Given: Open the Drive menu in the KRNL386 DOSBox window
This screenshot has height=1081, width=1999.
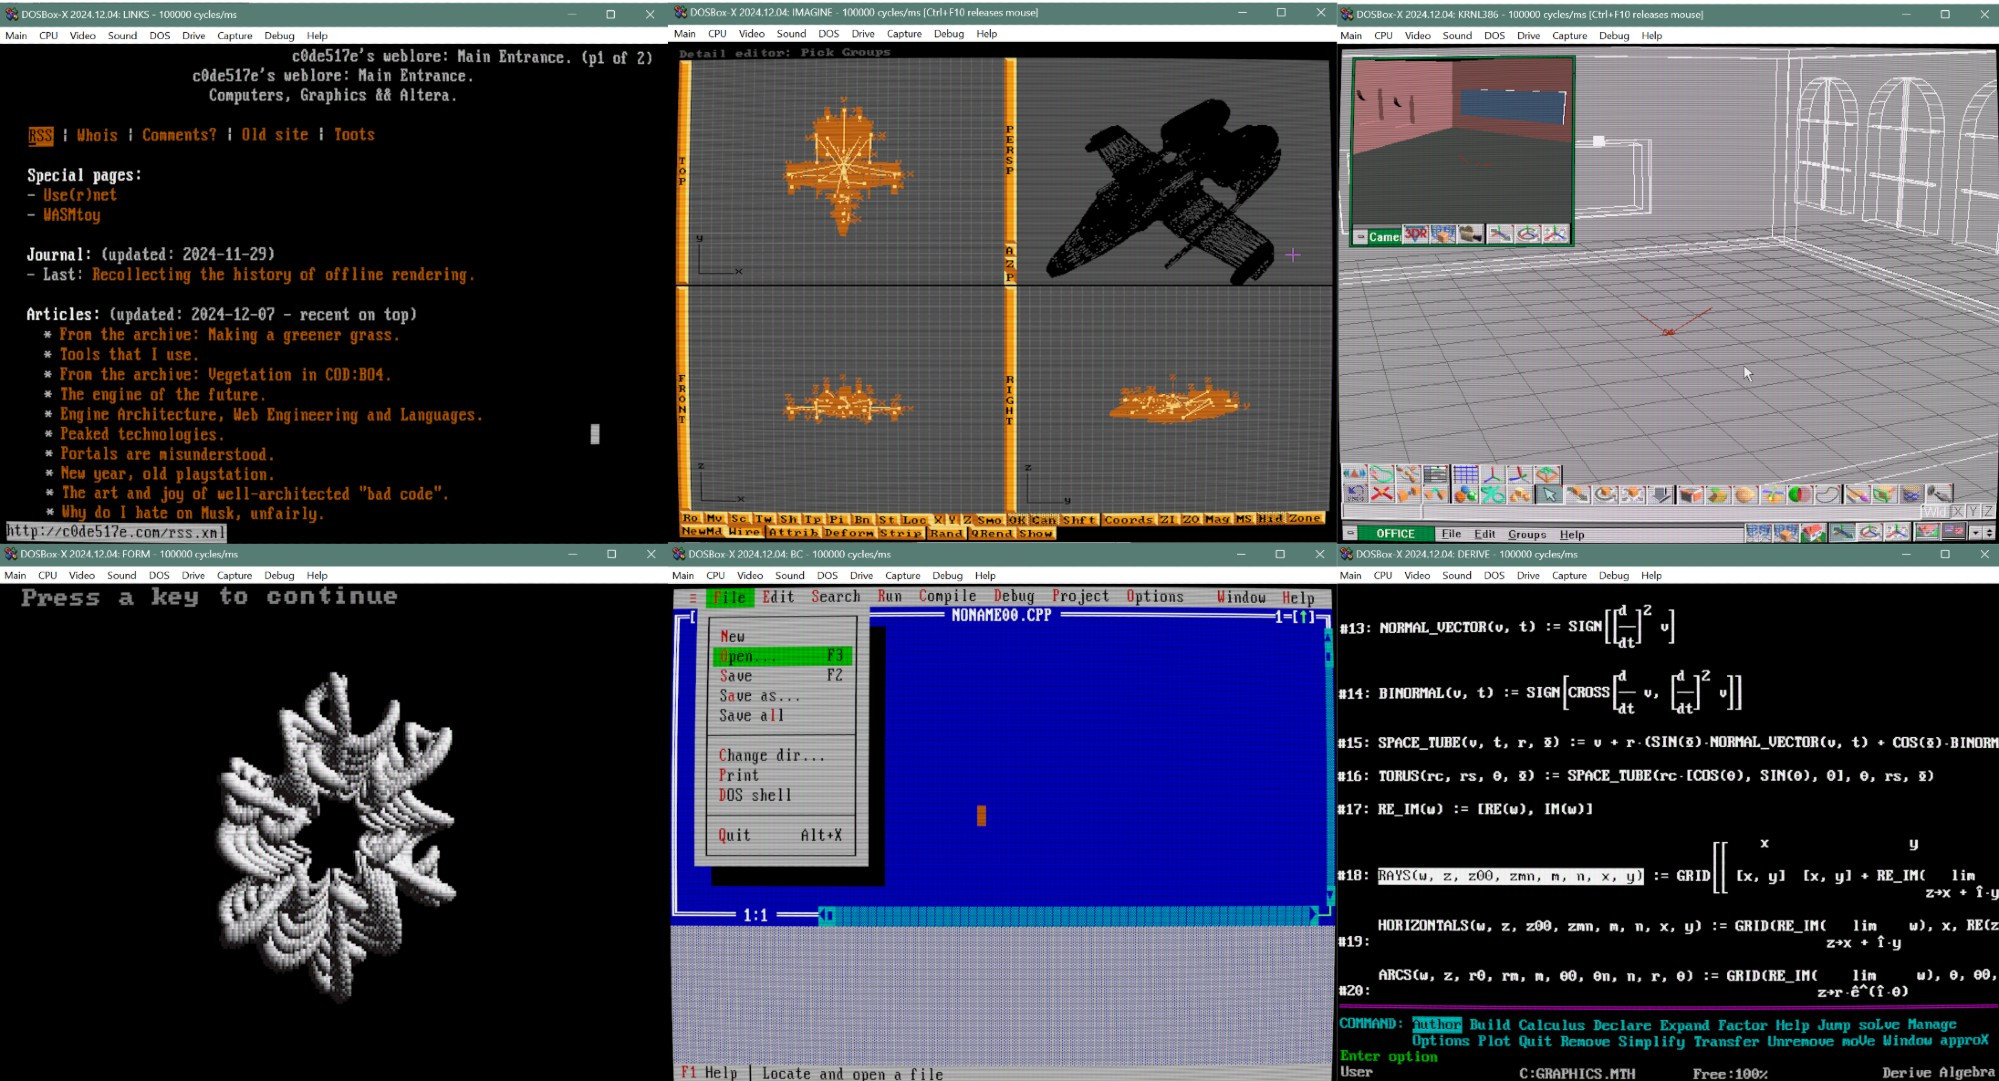Looking at the screenshot, I should (x=1528, y=35).
